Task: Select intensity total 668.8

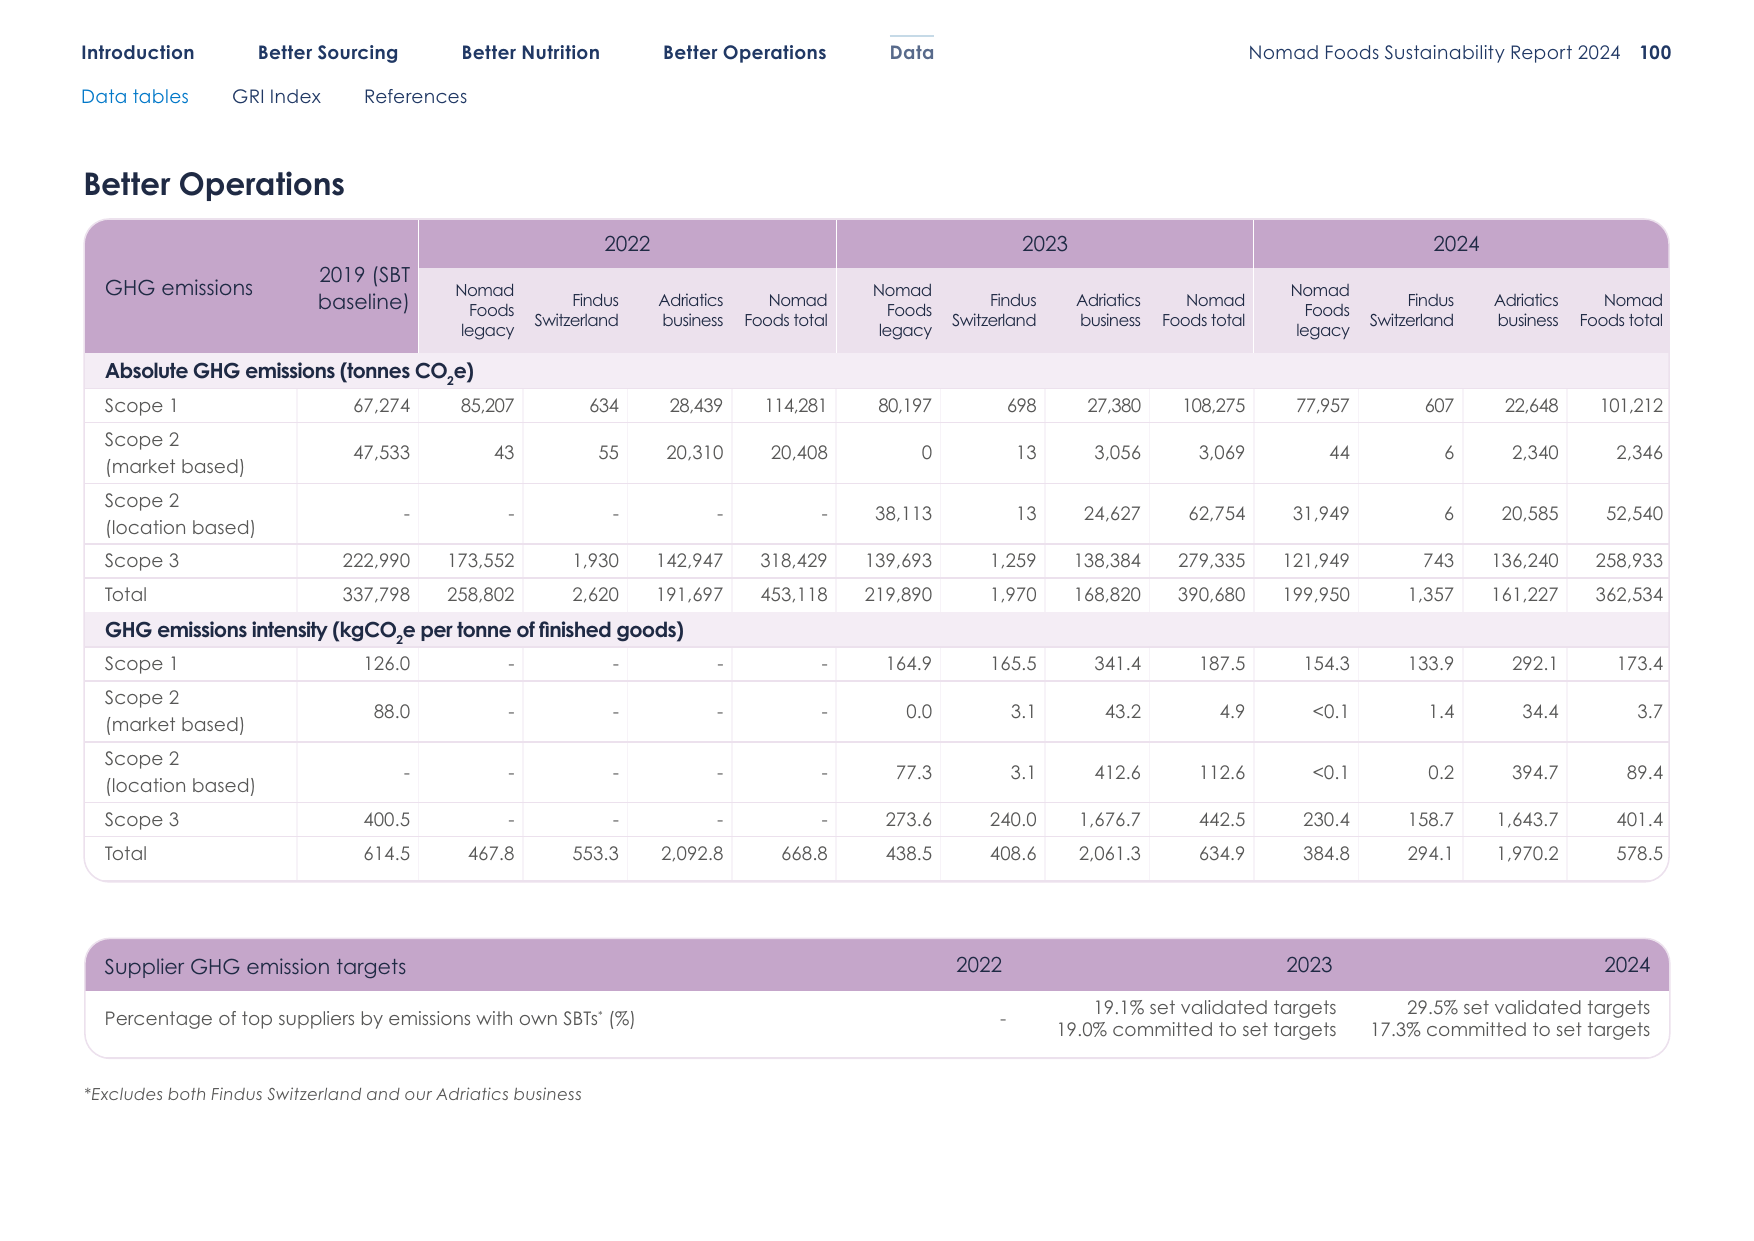Action: (804, 854)
